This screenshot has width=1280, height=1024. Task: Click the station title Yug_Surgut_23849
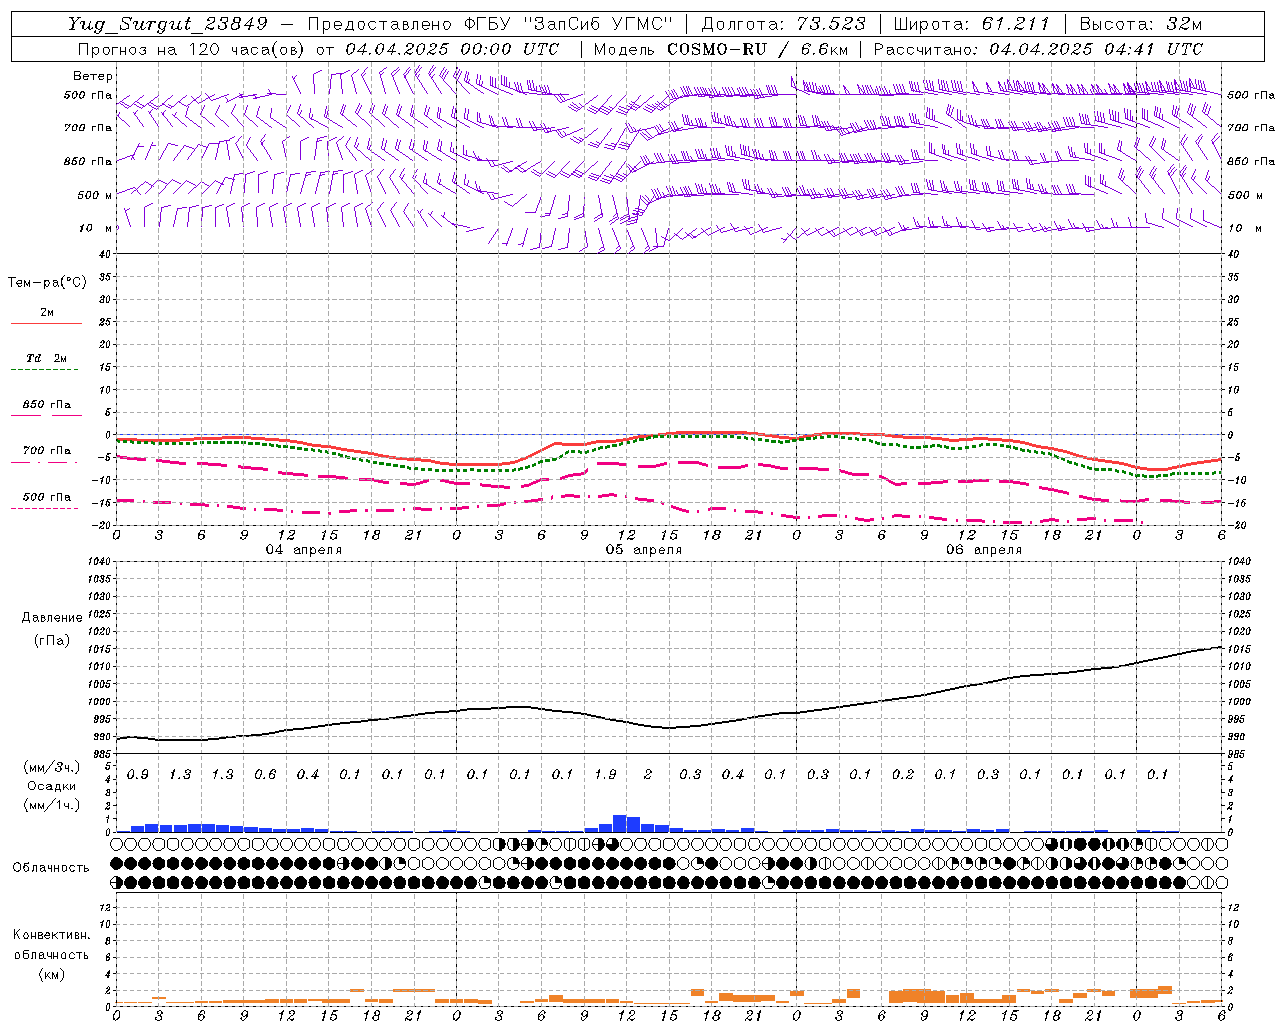(168, 24)
